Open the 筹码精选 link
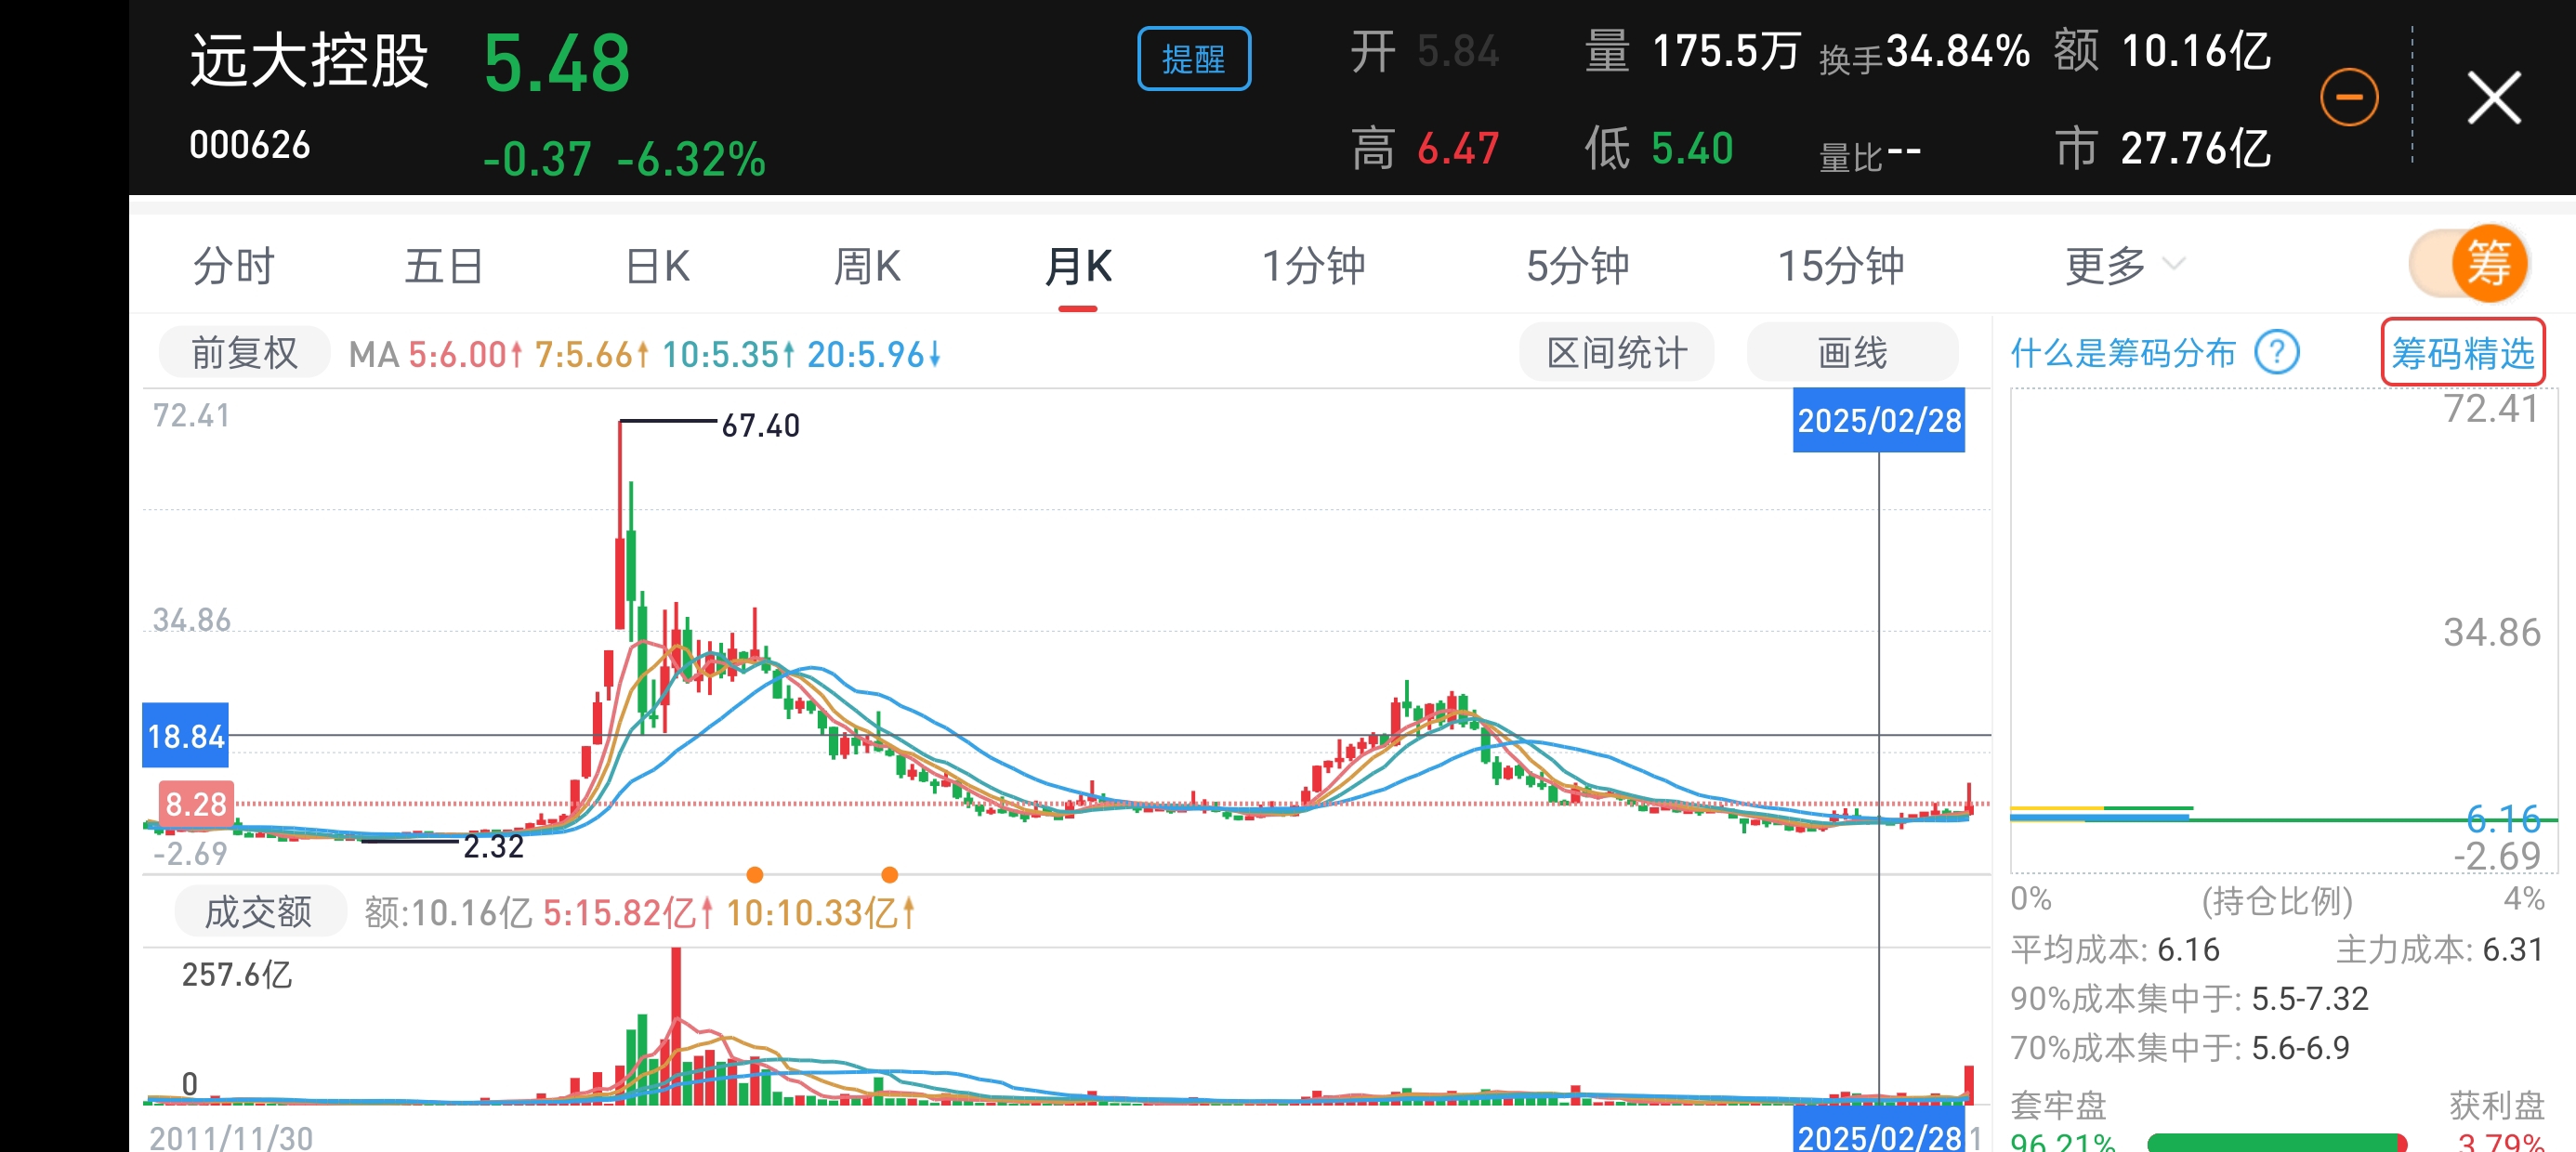The height and width of the screenshot is (1152, 2576). (2462, 353)
